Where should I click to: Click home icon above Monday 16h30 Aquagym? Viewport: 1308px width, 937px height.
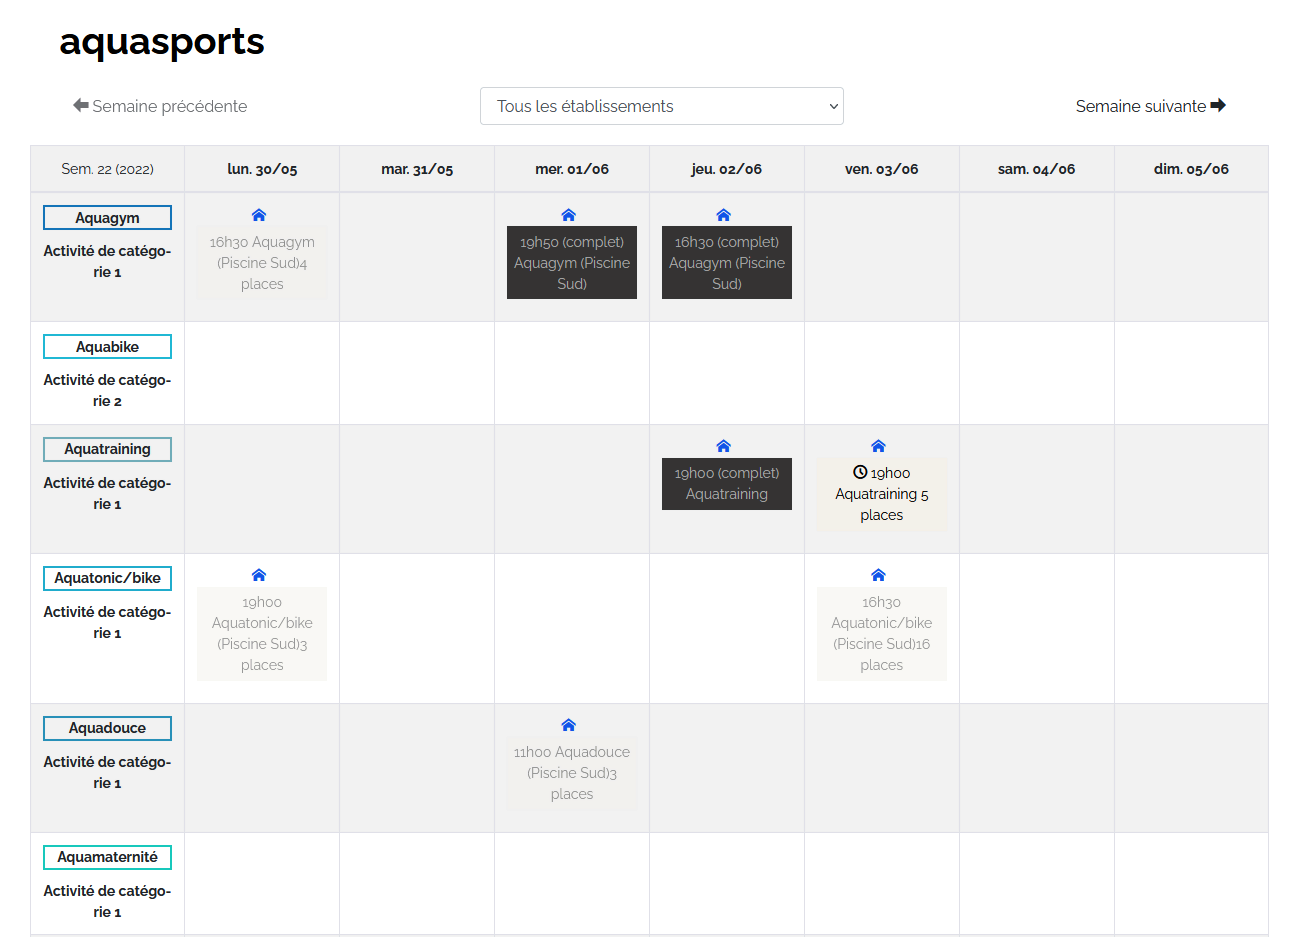pyautogui.click(x=259, y=215)
